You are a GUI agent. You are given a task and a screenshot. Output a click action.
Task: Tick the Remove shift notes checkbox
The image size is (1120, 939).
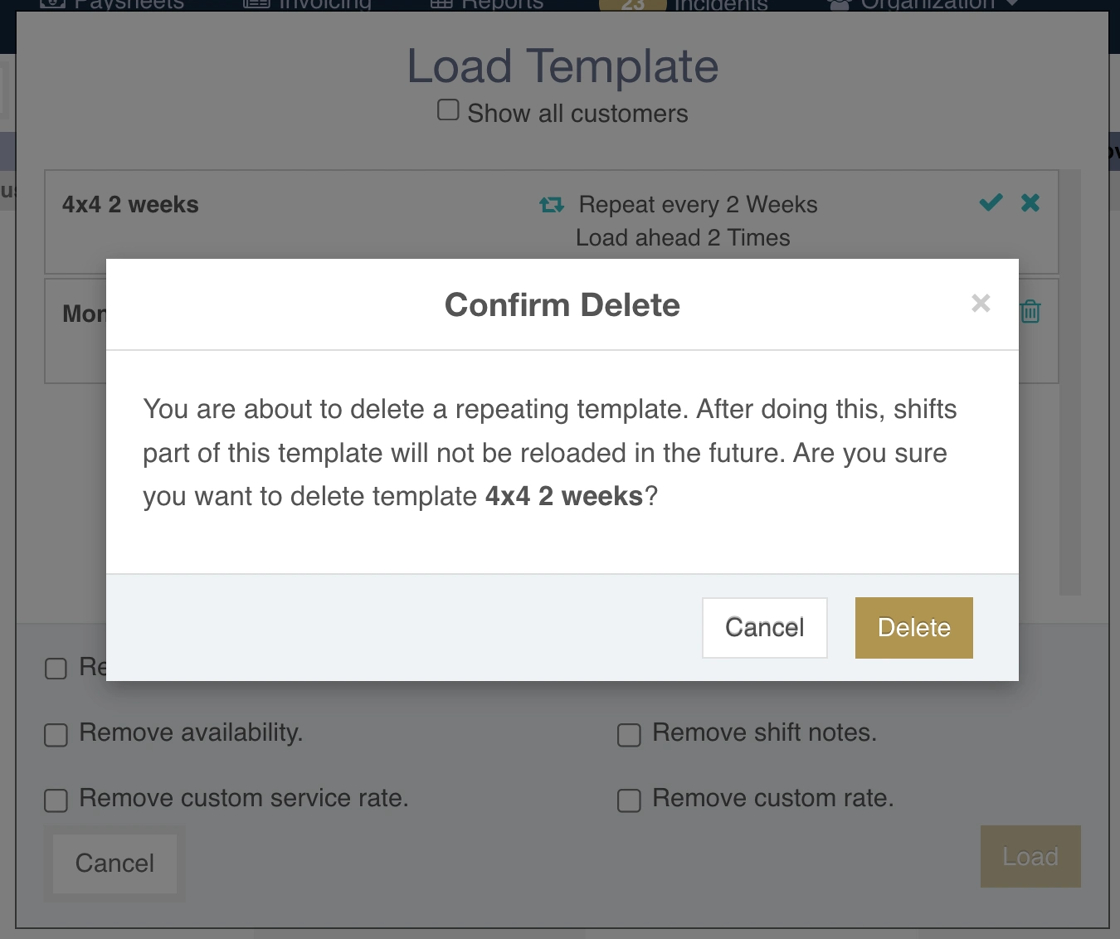pos(629,735)
